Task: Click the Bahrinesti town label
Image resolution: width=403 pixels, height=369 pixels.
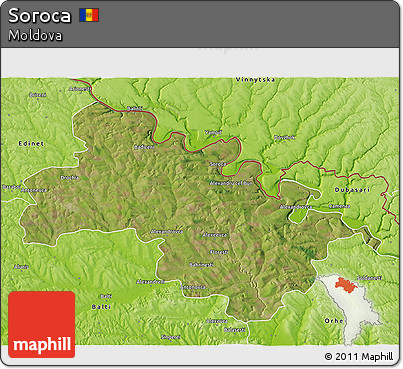Action: pos(201,265)
